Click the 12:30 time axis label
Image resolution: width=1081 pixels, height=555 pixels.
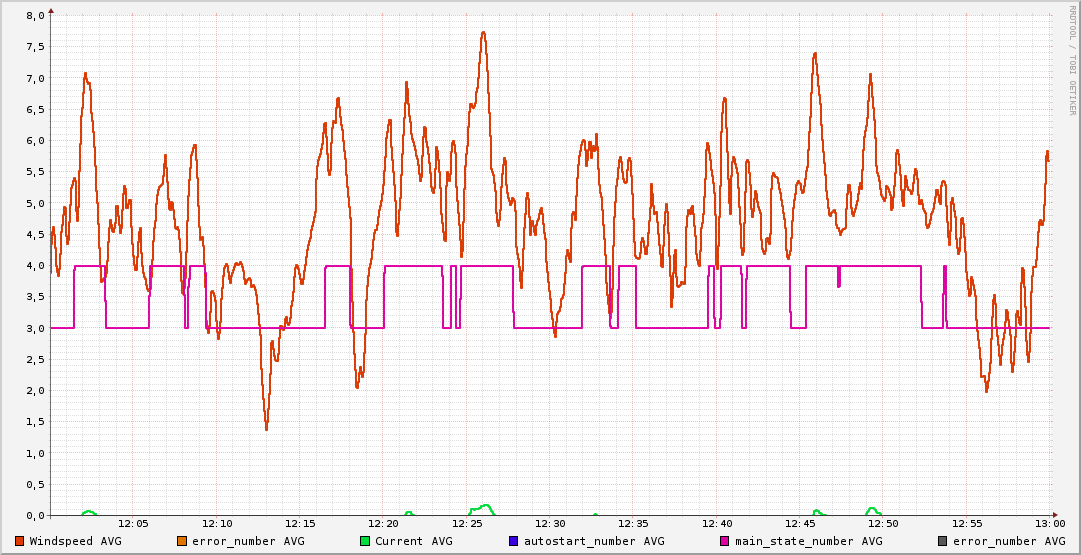pos(550,523)
